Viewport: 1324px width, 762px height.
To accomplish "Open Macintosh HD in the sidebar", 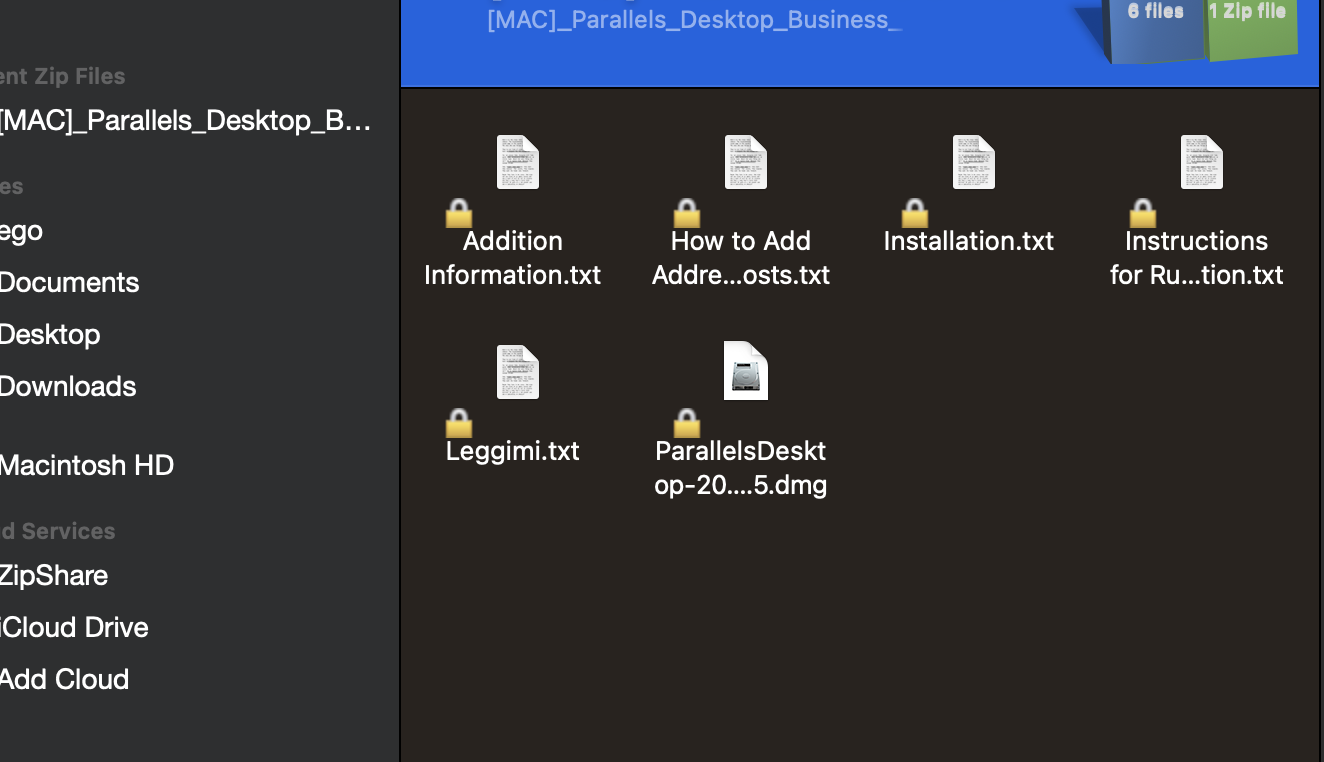I will tap(87, 466).
